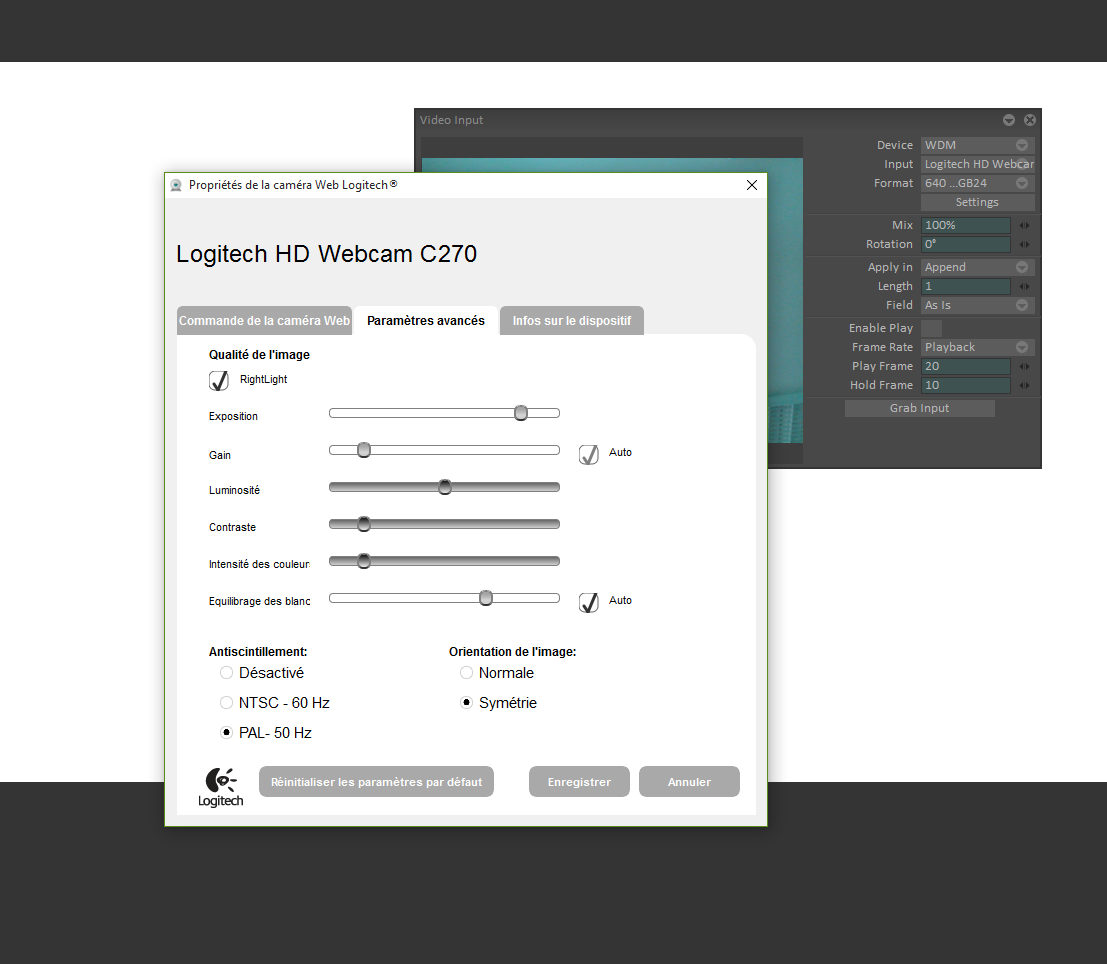Switch to Commande de la caméra Web tab

[x=264, y=321]
